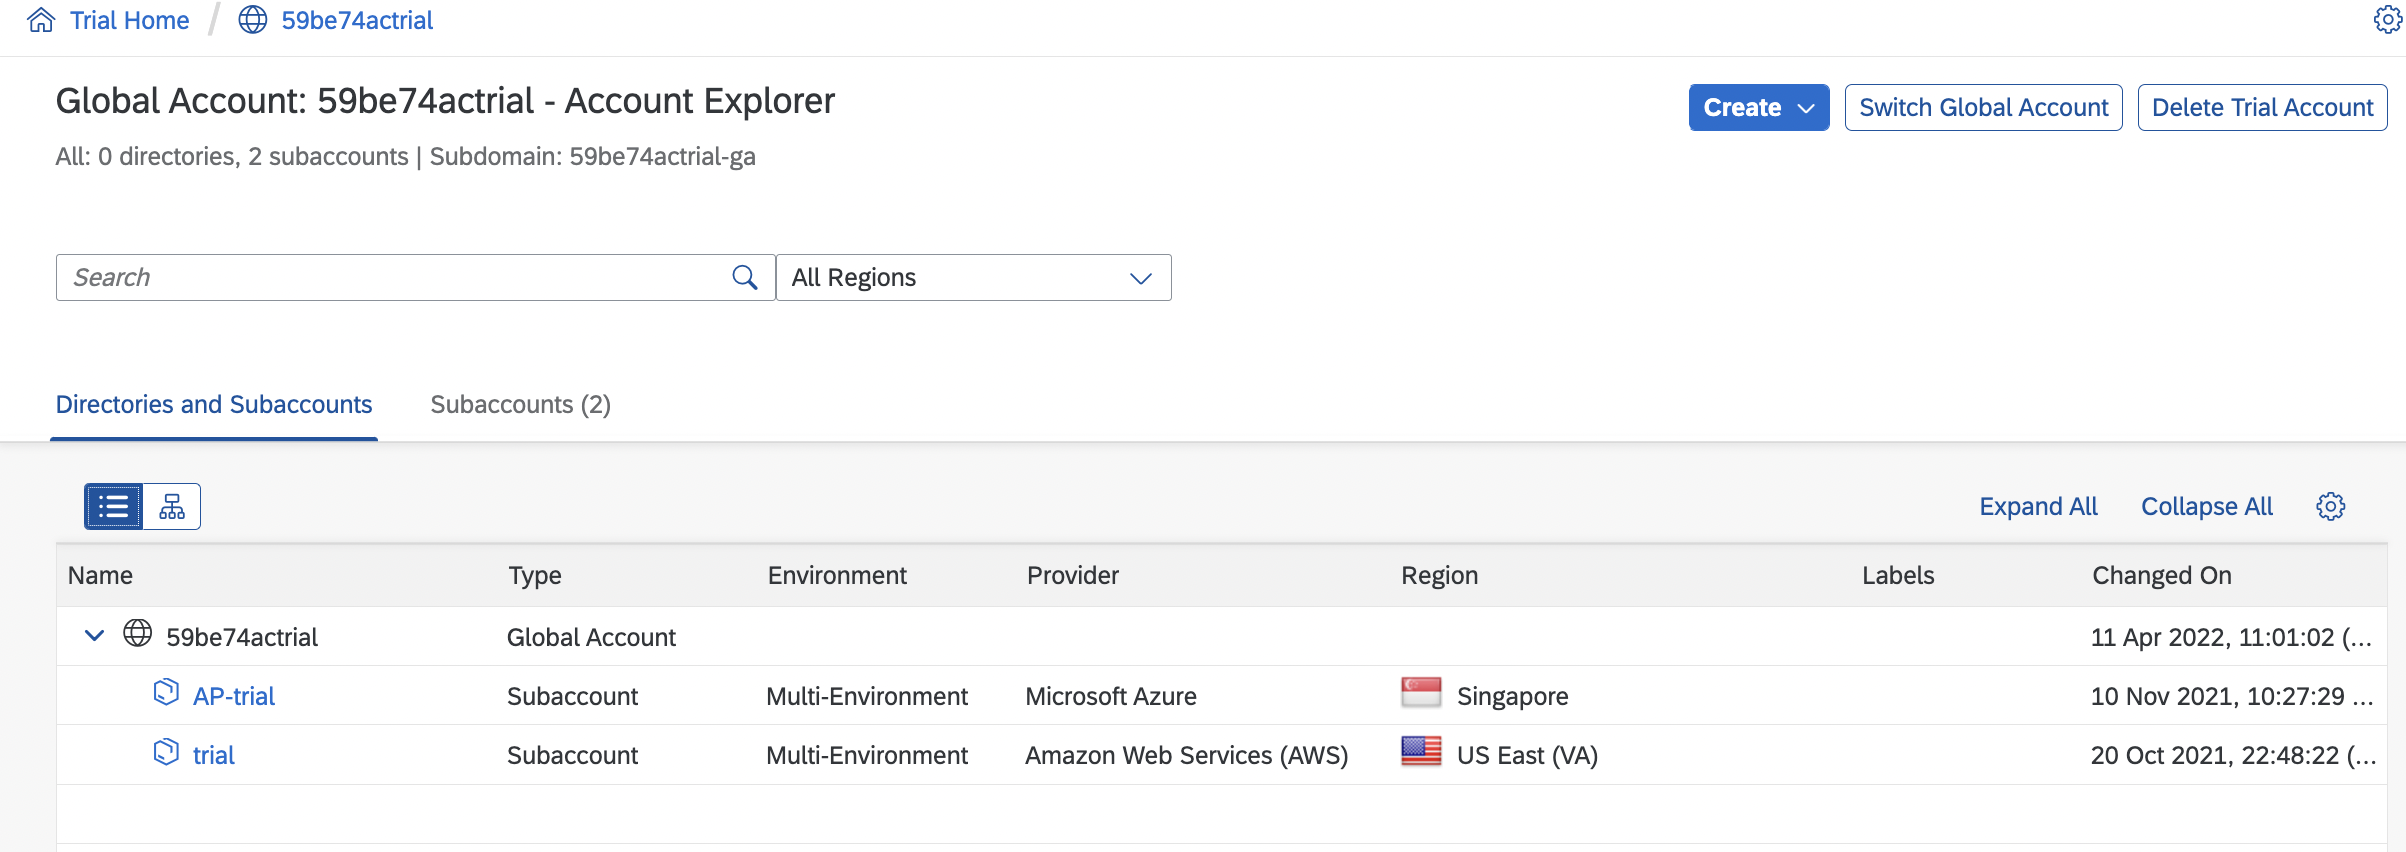Screen dimensions: 2406x852
Task: Switch to list table view
Action: (x=114, y=507)
